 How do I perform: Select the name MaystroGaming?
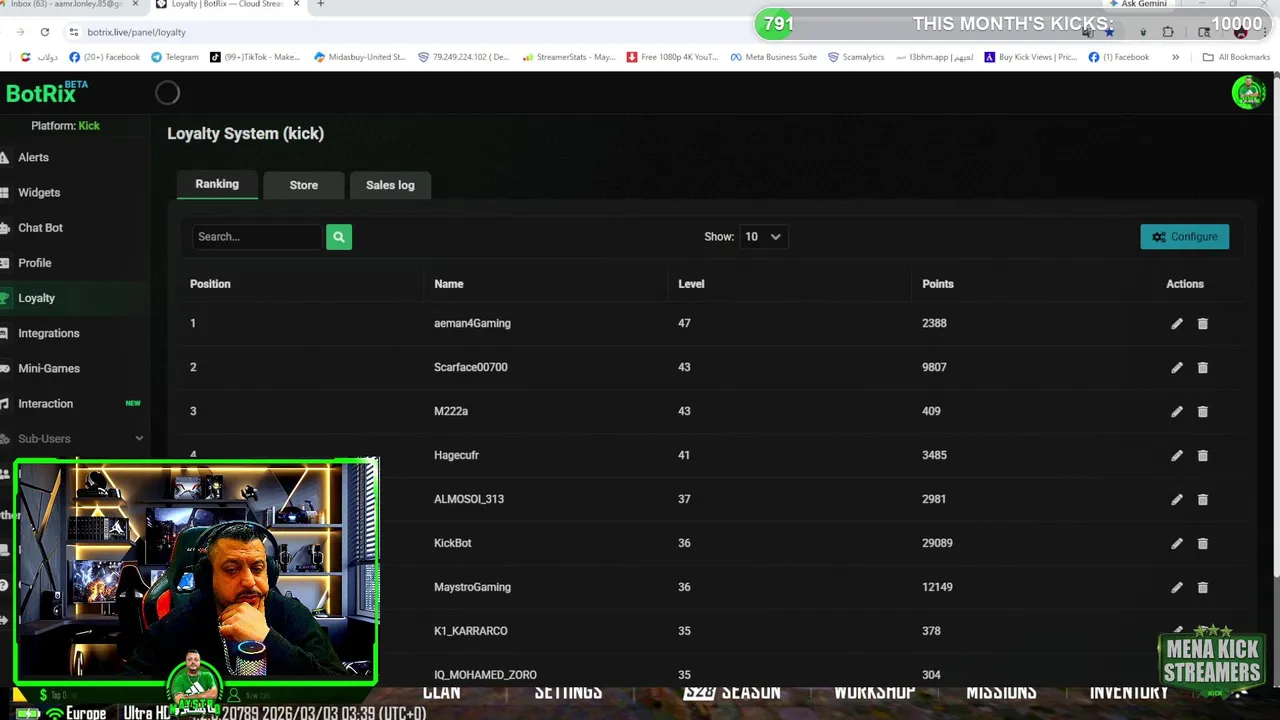pyautogui.click(x=472, y=587)
